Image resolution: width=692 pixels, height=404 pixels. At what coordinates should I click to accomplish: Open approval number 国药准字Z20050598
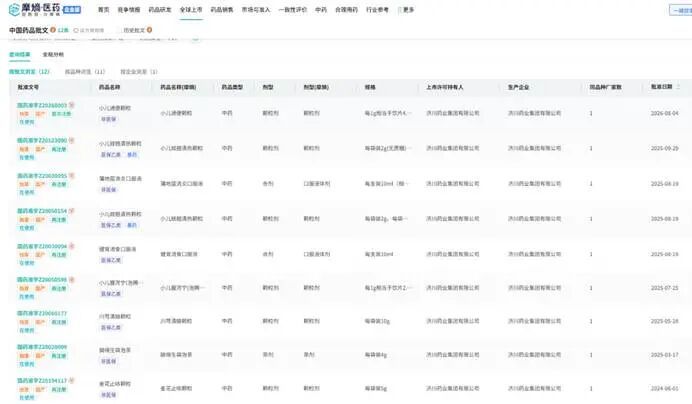point(42,279)
